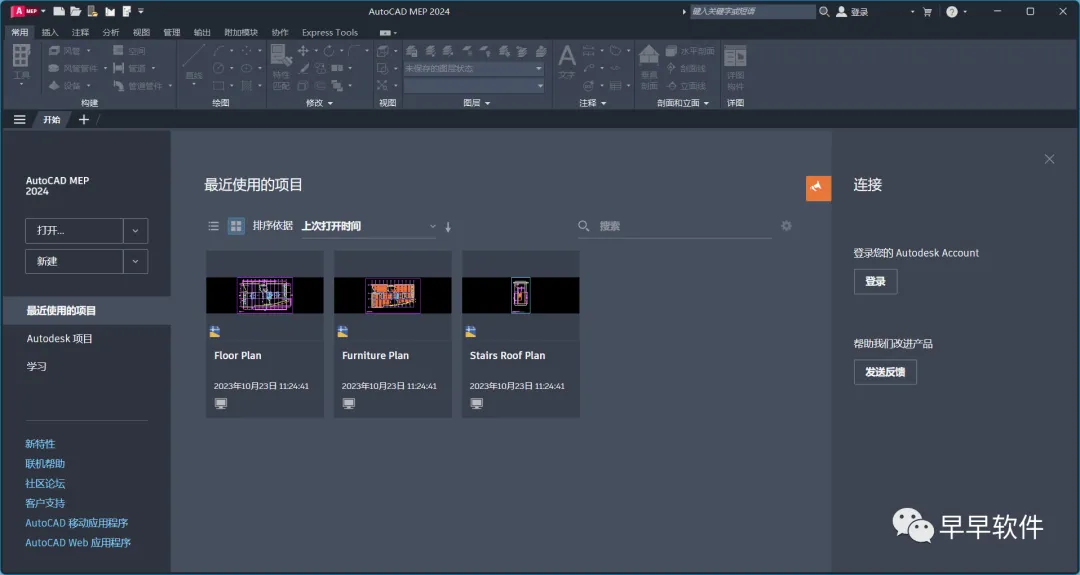Click the help question mark icon
1080x575 pixels.
(952, 12)
